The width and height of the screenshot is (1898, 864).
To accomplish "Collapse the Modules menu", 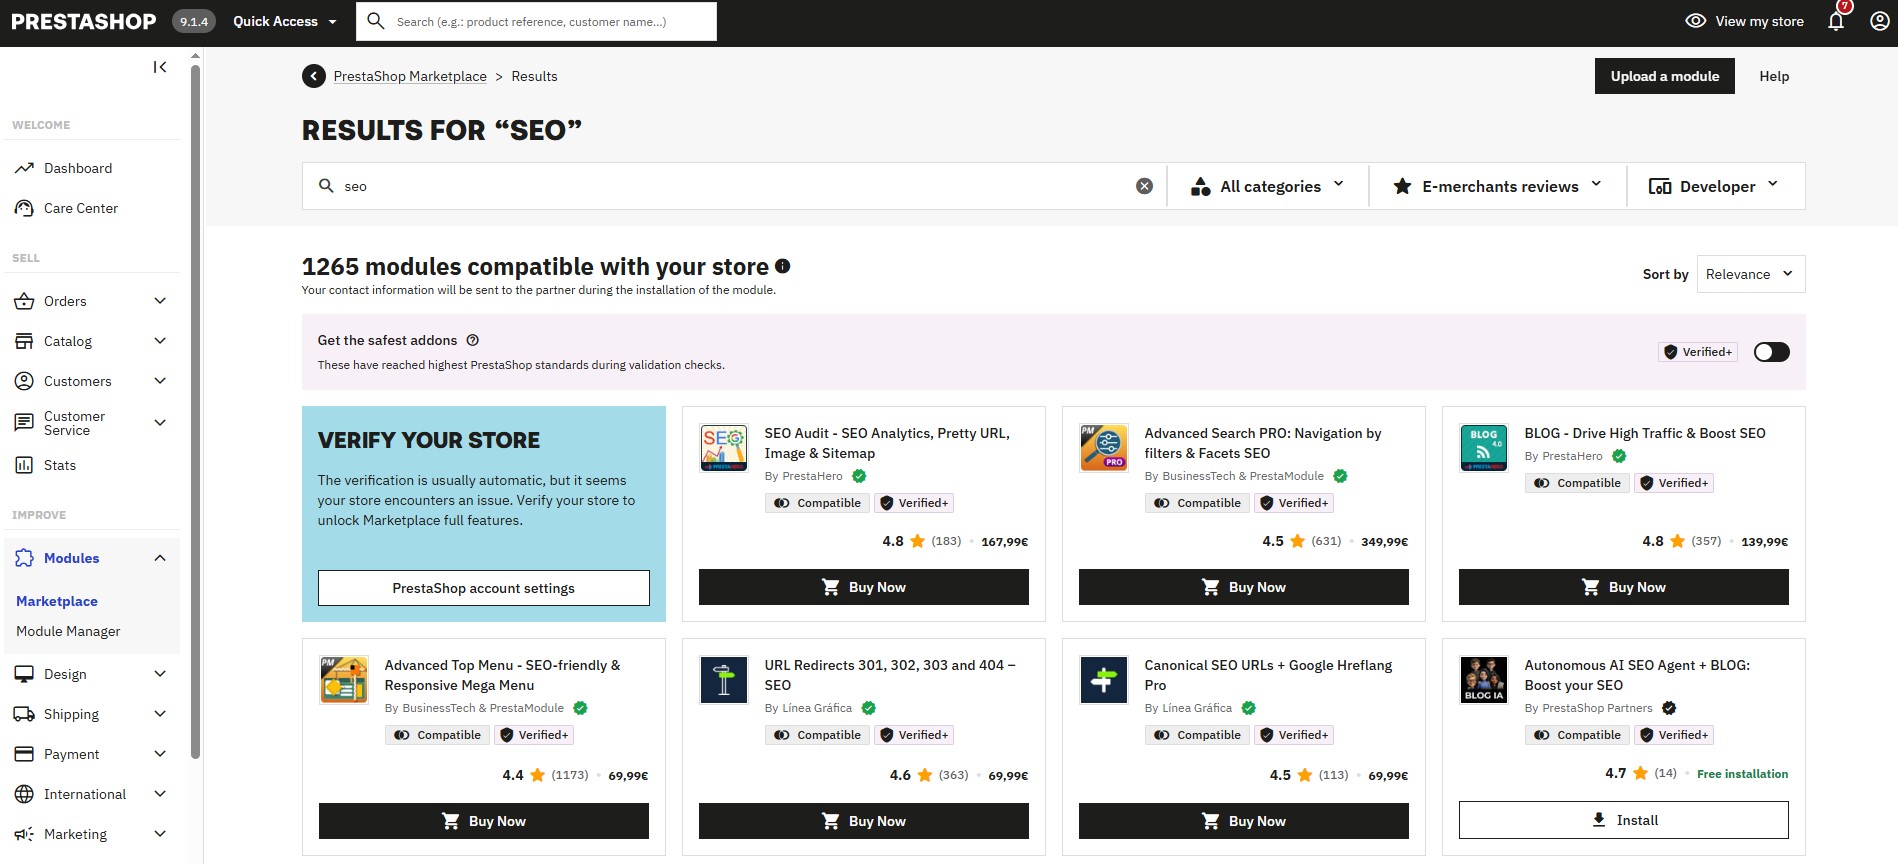I will pyautogui.click(x=160, y=558).
